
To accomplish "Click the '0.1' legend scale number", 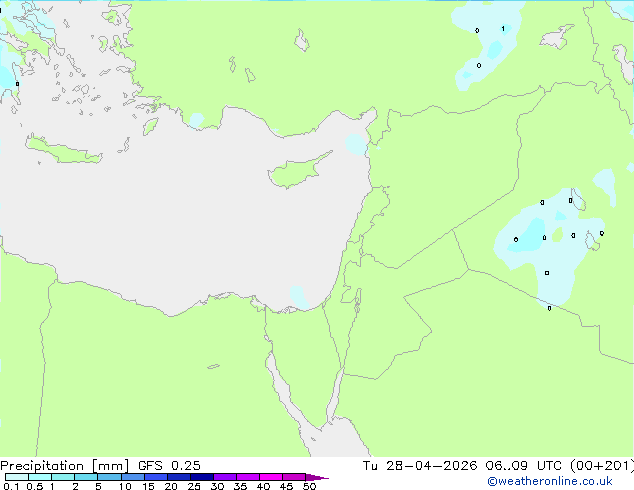I will pyautogui.click(x=11, y=486).
